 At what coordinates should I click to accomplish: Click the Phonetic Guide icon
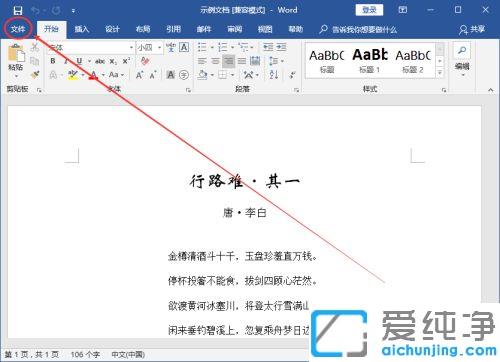pos(171,47)
